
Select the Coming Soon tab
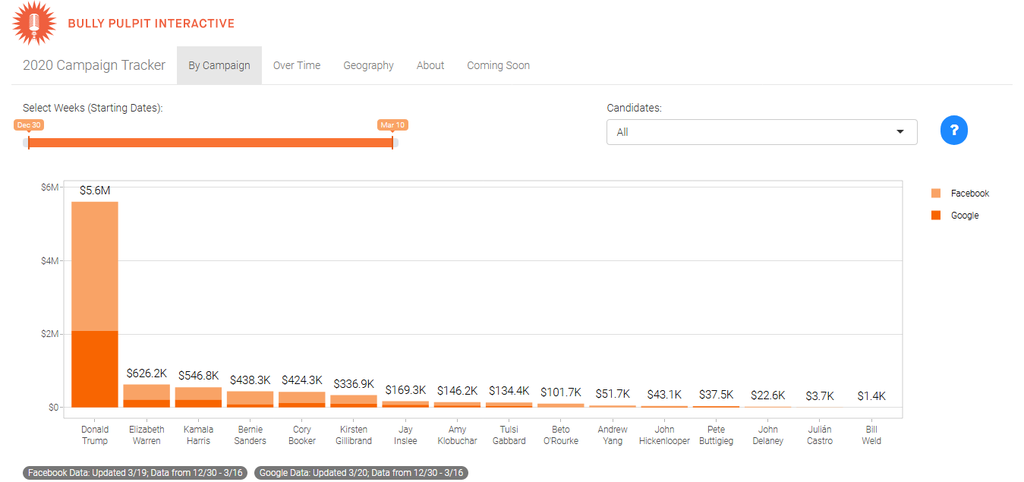click(498, 66)
